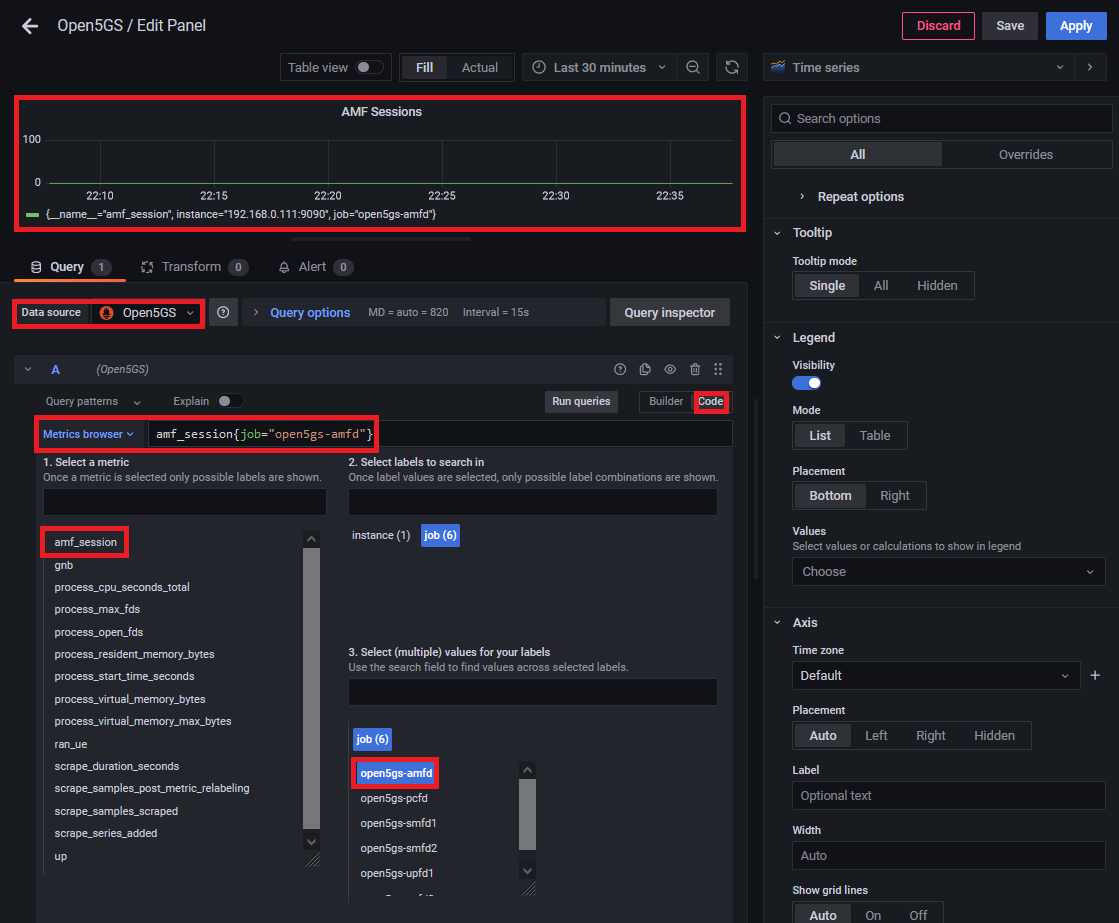The height and width of the screenshot is (923, 1119).
Task: Toggle legend Visibility switch
Action: [806, 383]
